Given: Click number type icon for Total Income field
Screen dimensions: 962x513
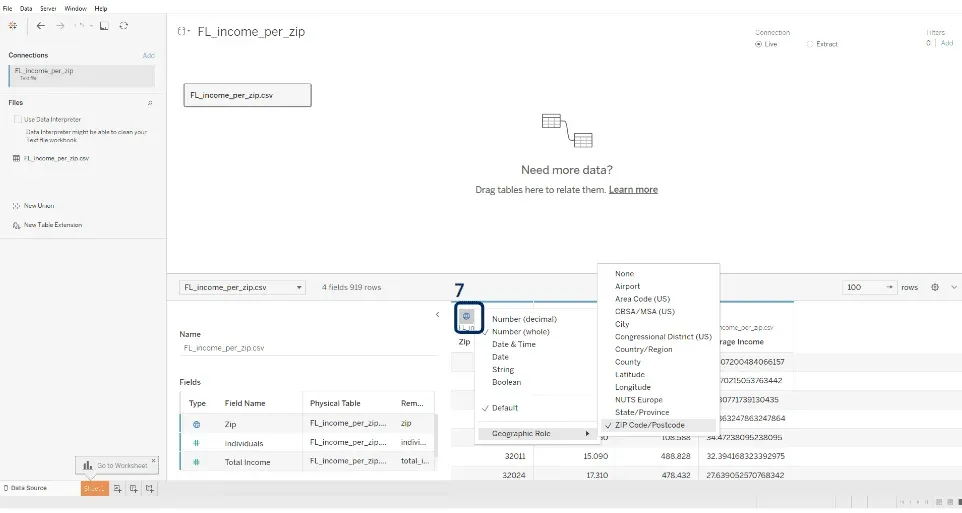Looking at the screenshot, I should (196, 462).
